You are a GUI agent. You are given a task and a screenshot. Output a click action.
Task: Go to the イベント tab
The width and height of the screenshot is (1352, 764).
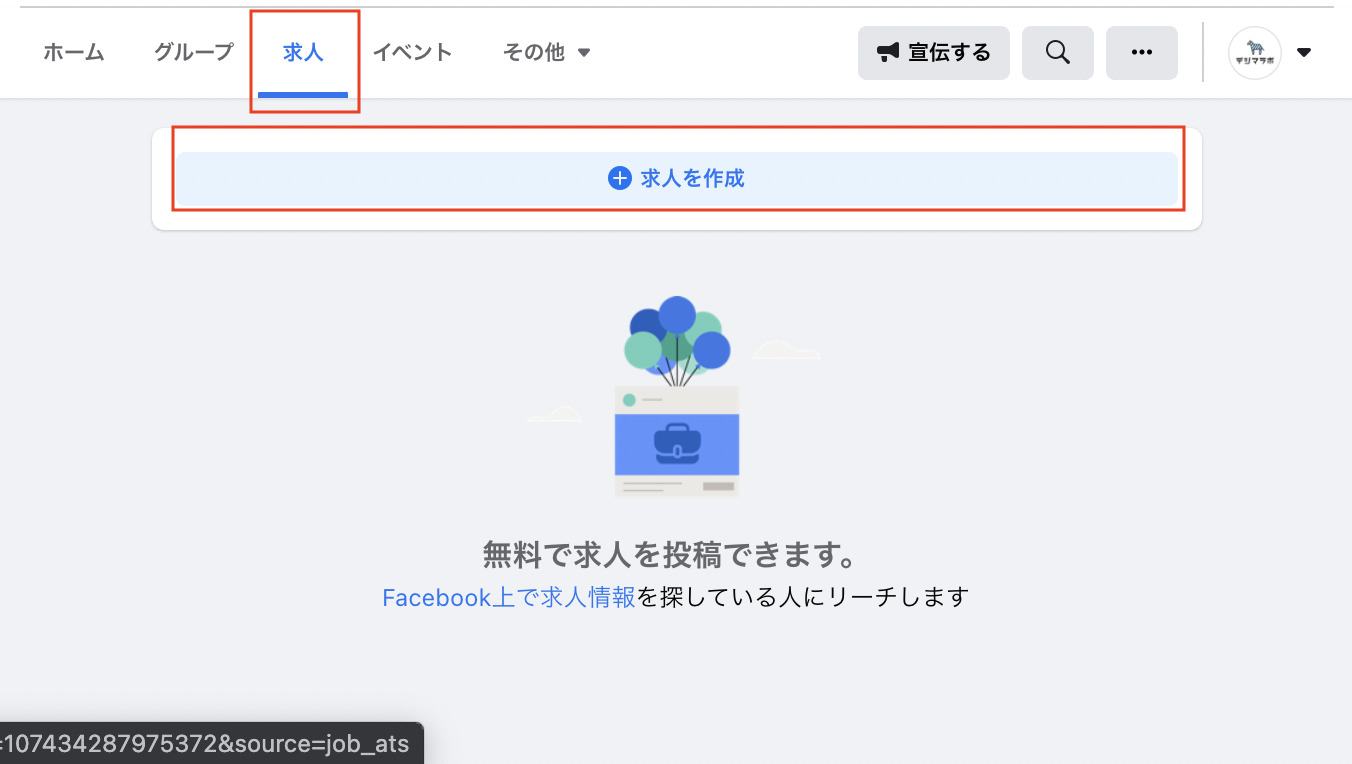tap(412, 53)
